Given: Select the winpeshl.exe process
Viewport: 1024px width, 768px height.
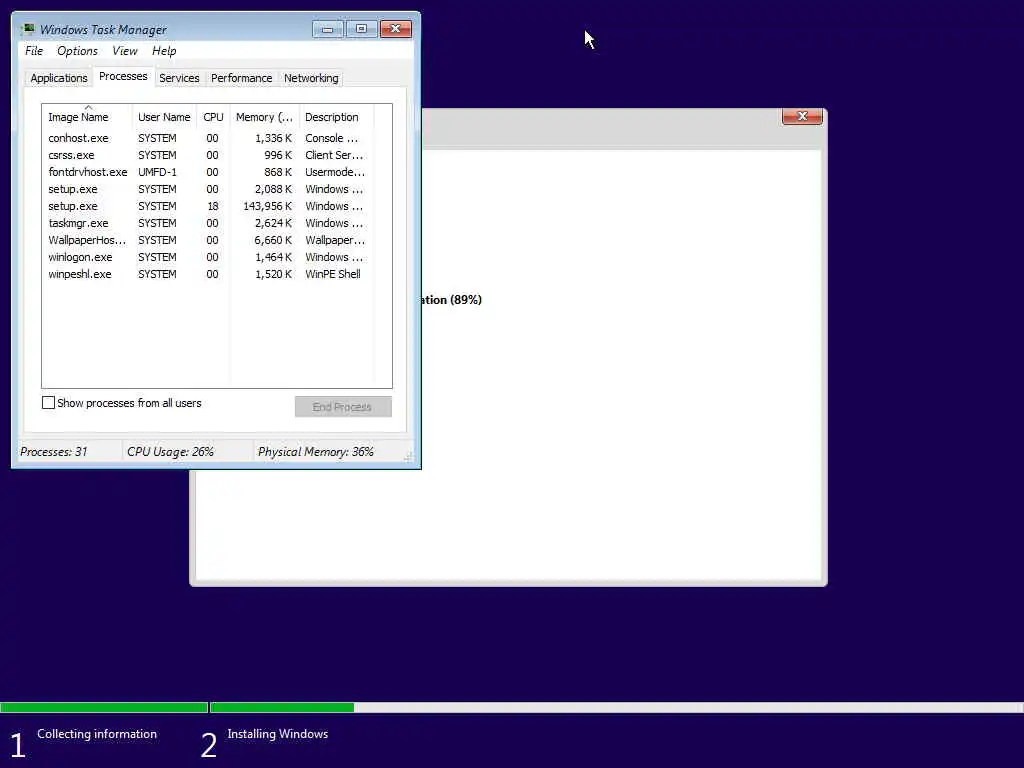Looking at the screenshot, I should tap(208, 274).
